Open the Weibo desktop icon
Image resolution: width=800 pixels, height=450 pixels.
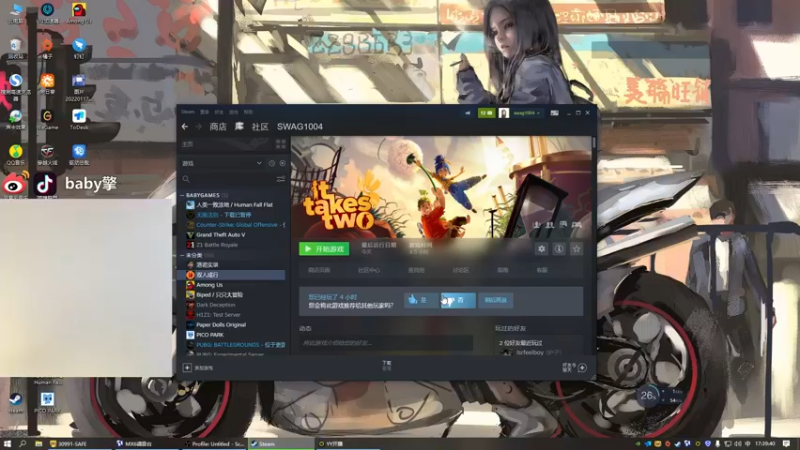(x=15, y=184)
